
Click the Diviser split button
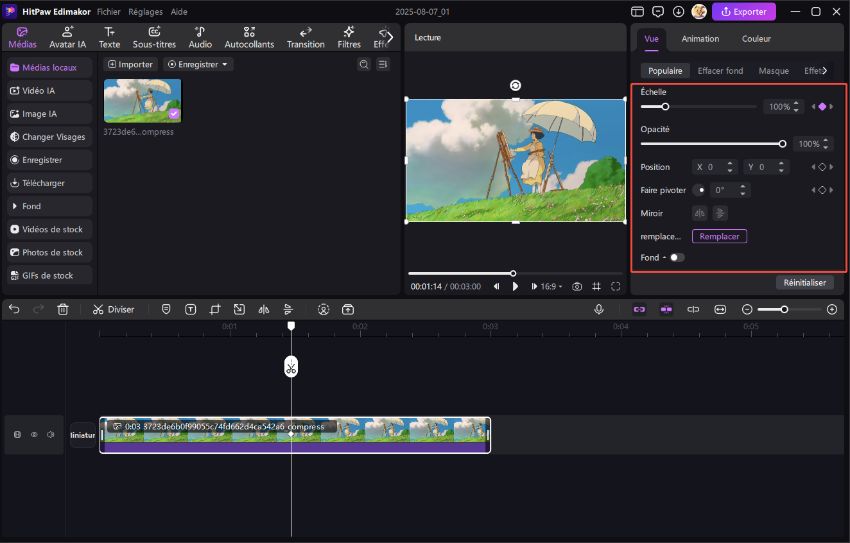pos(113,309)
